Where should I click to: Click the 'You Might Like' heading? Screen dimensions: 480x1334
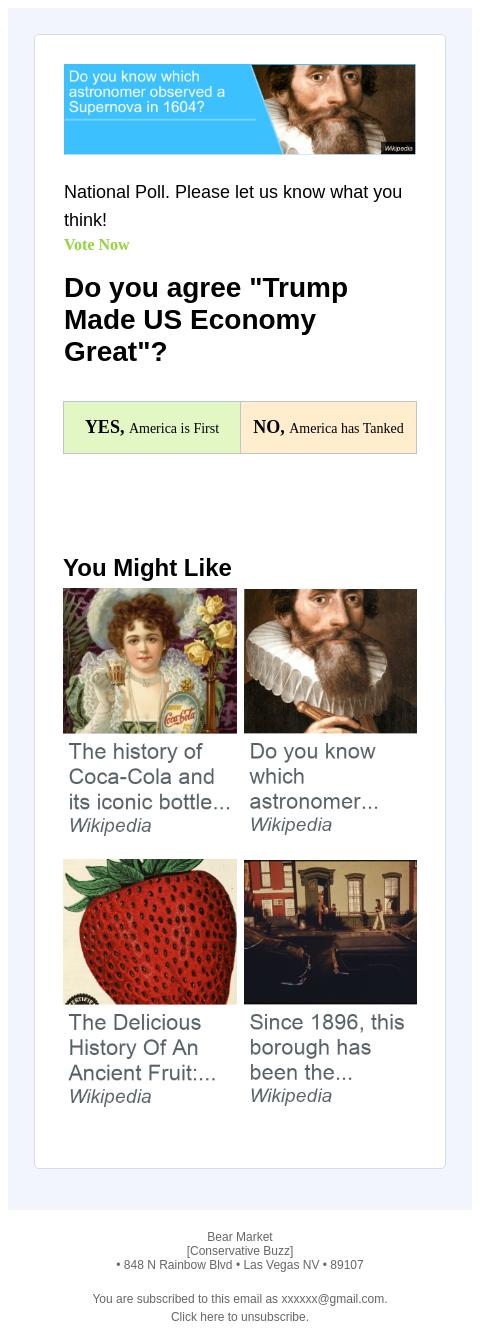pyautogui.click(x=147, y=568)
